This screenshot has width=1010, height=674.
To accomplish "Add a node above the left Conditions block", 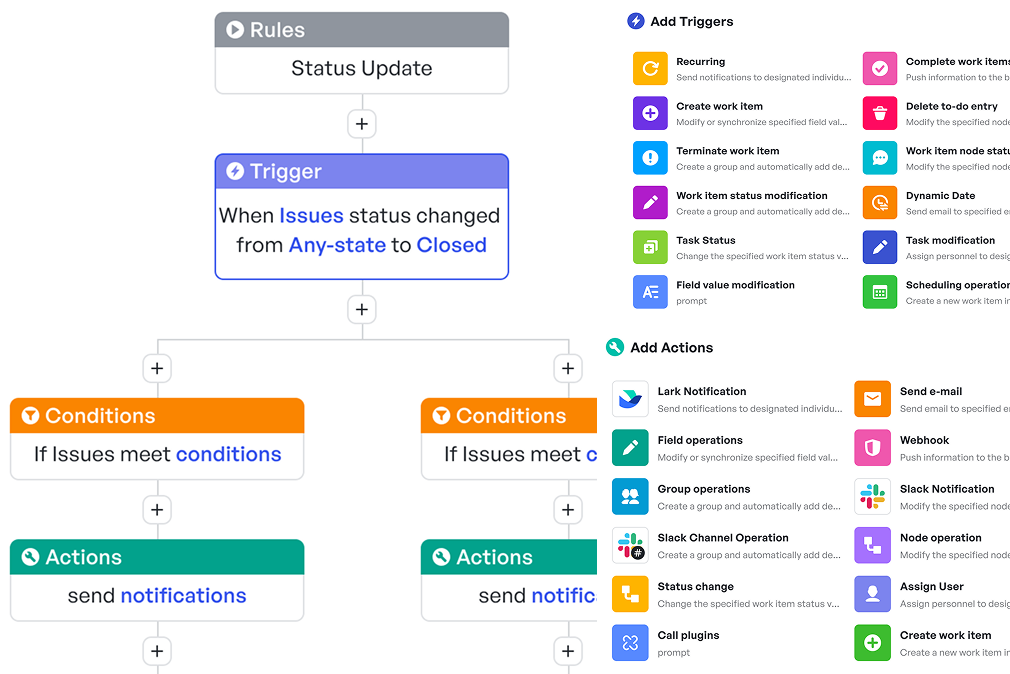I will tap(157, 369).
